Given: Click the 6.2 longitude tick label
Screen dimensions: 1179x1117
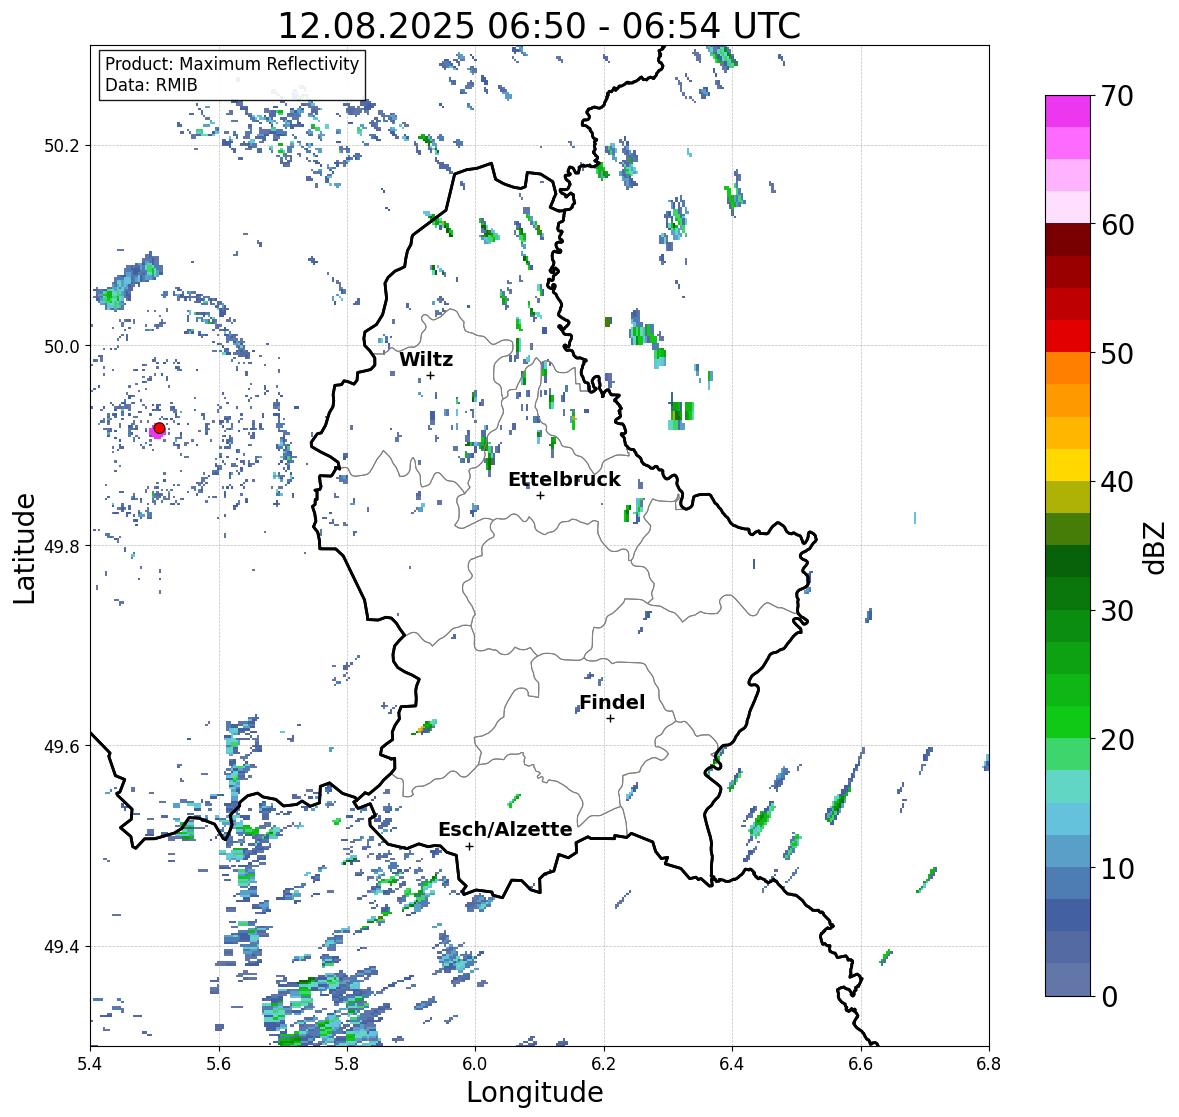Looking at the screenshot, I should [604, 1064].
